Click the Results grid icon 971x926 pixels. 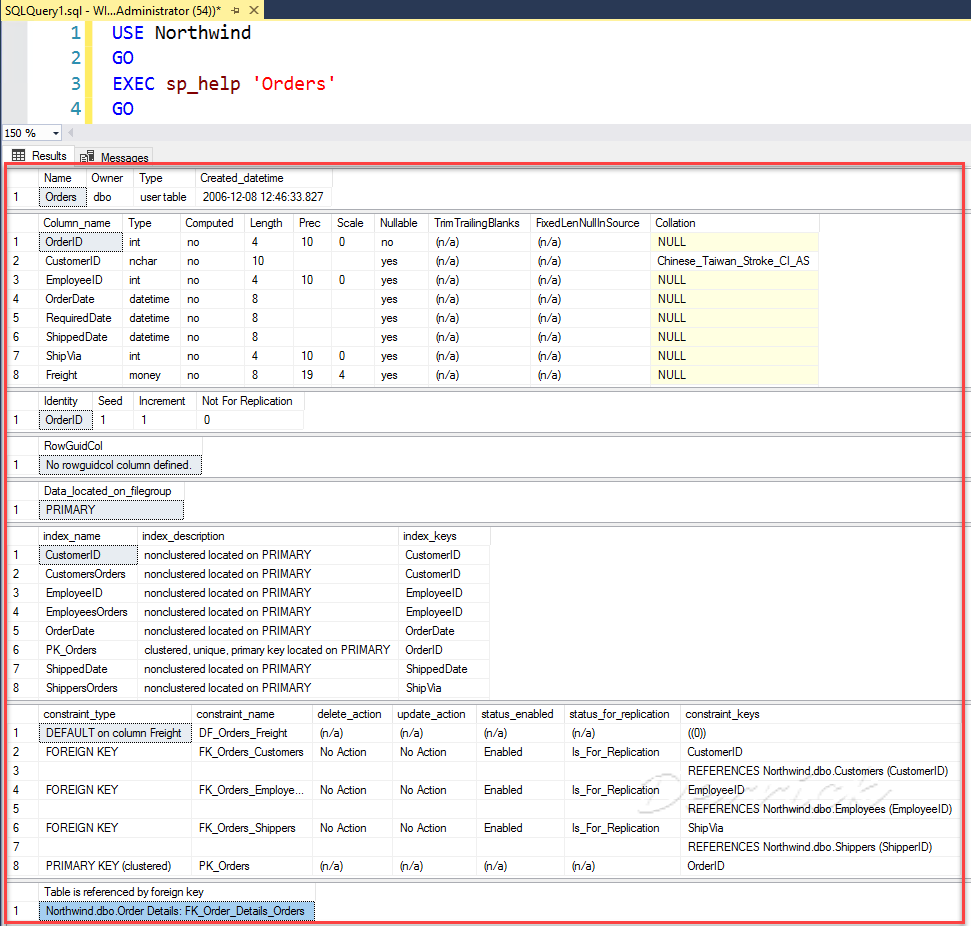(x=17, y=156)
